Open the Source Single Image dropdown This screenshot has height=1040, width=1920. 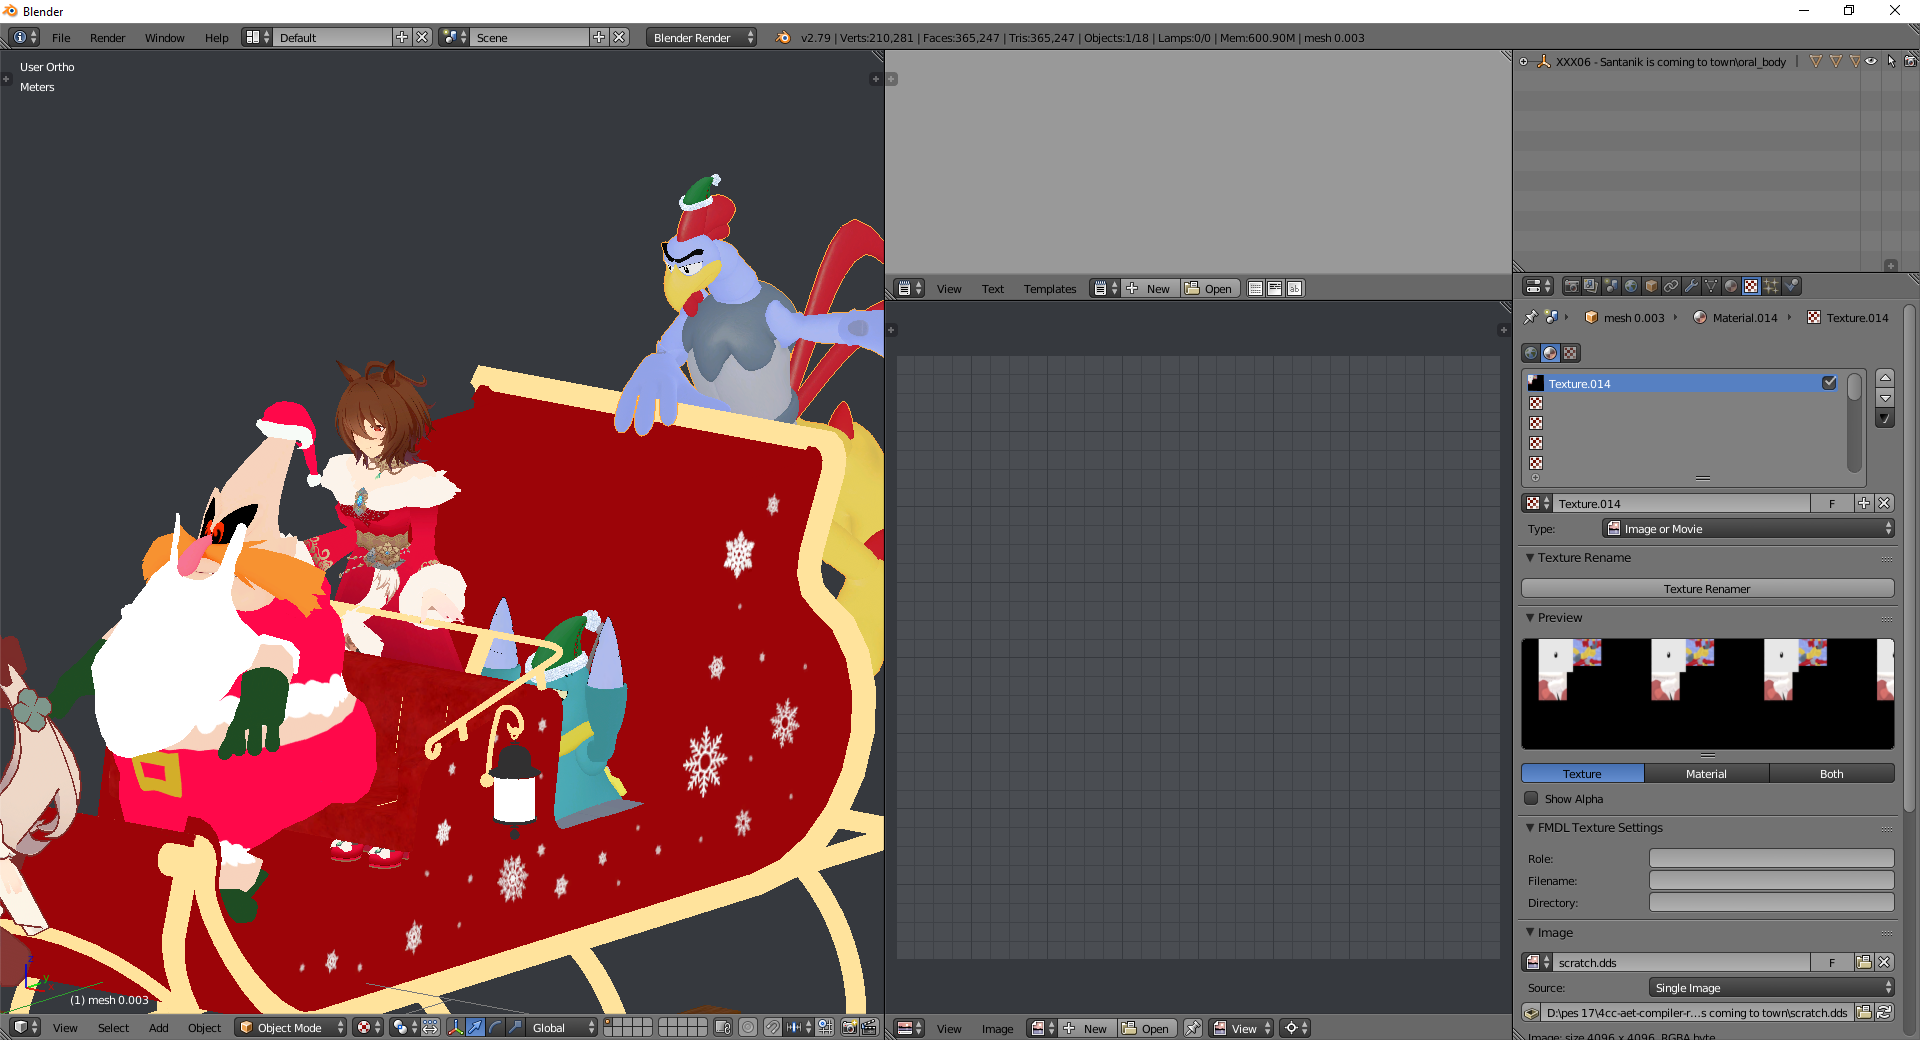[x=1771, y=987]
